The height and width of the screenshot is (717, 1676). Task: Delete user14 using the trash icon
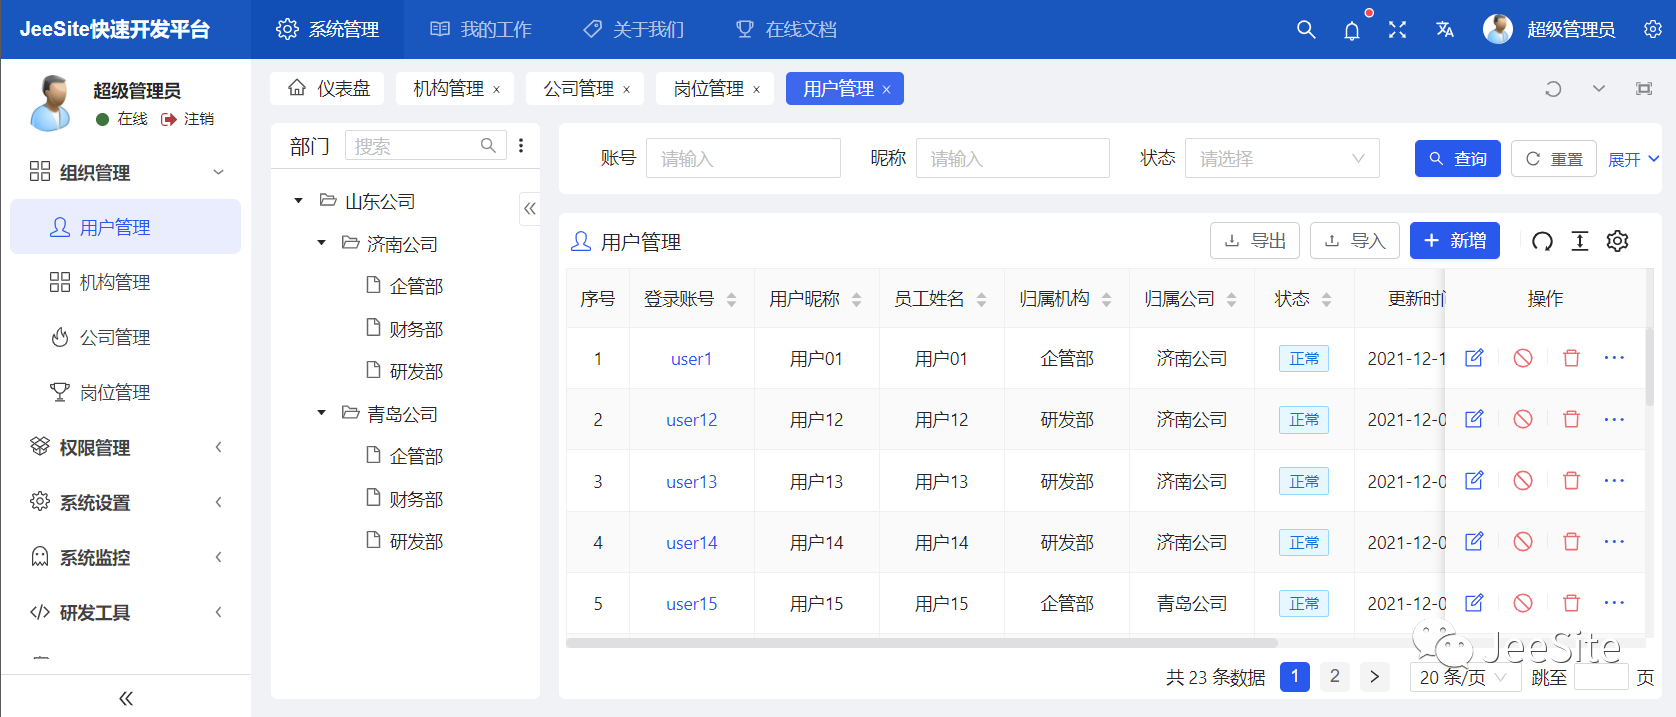coord(1572,542)
